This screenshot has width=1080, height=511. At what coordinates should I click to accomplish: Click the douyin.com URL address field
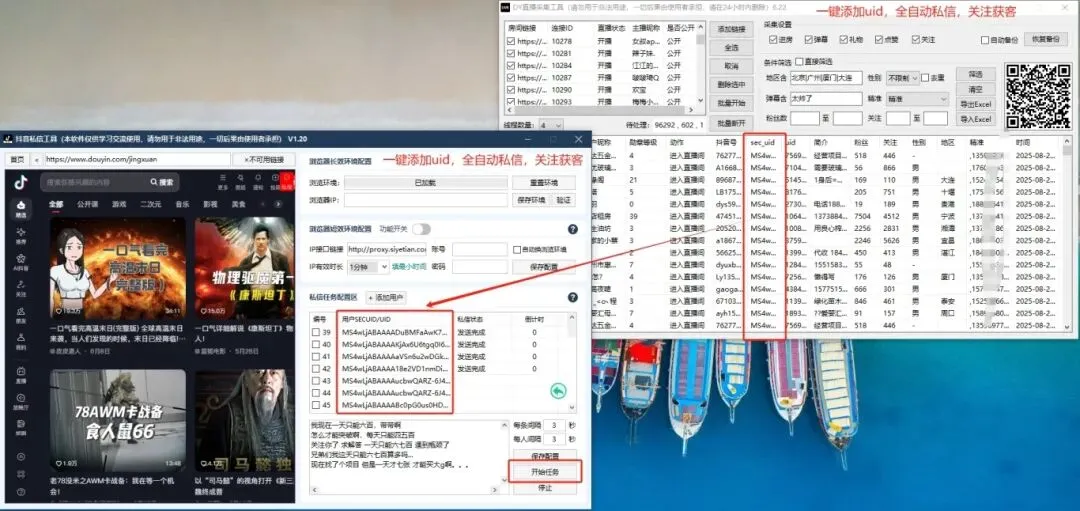click(x=136, y=159)
